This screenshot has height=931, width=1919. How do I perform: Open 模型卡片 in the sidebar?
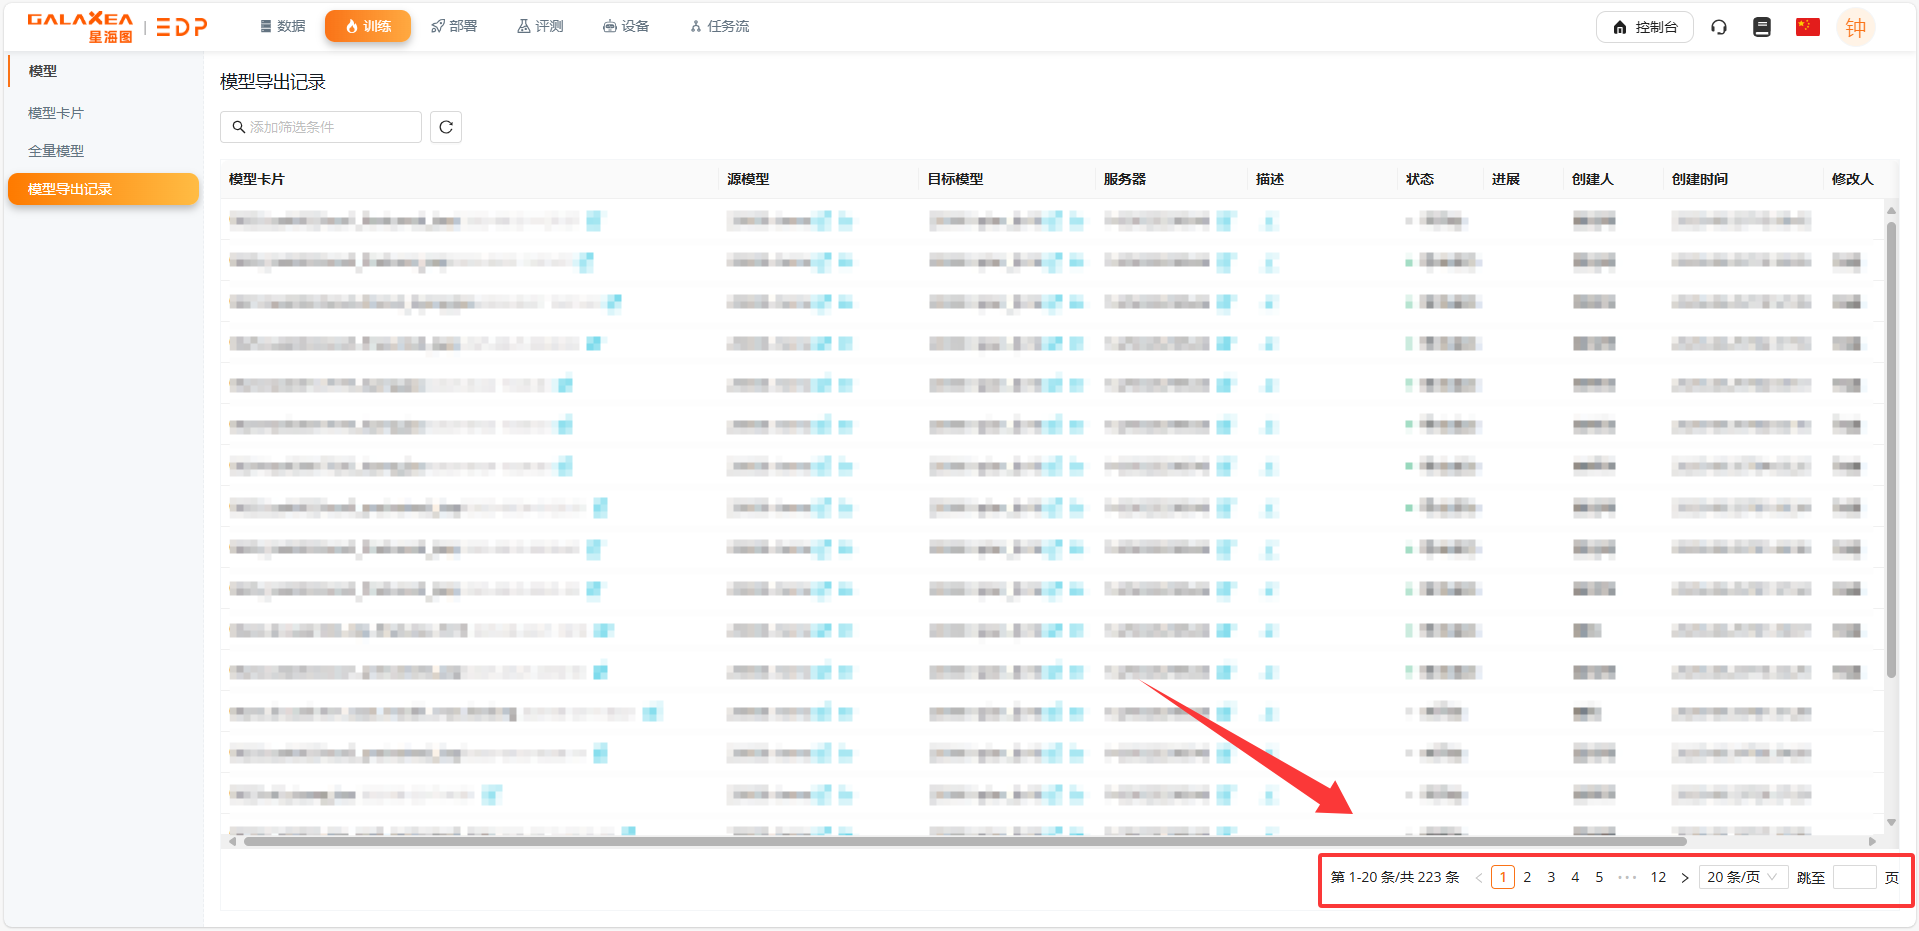tap(56, 113)
